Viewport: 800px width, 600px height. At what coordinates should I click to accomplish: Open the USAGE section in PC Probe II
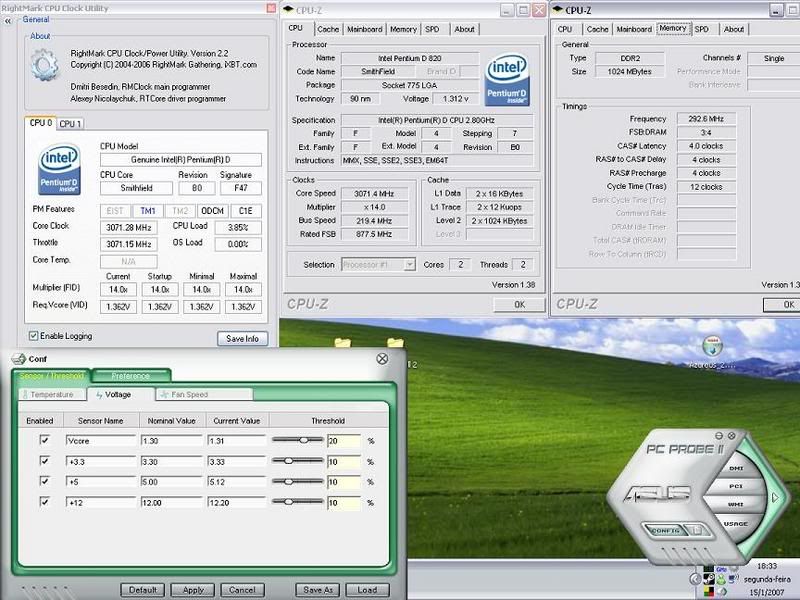[x=735, y=523]
